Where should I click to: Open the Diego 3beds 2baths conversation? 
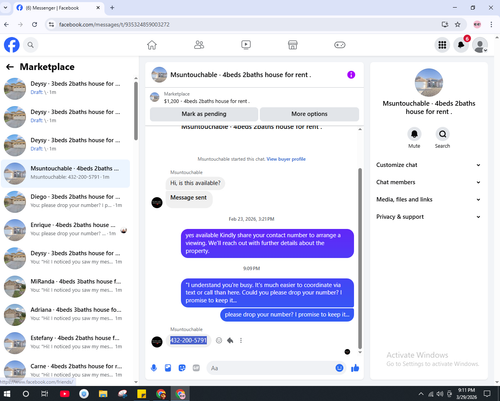point(66,201)
